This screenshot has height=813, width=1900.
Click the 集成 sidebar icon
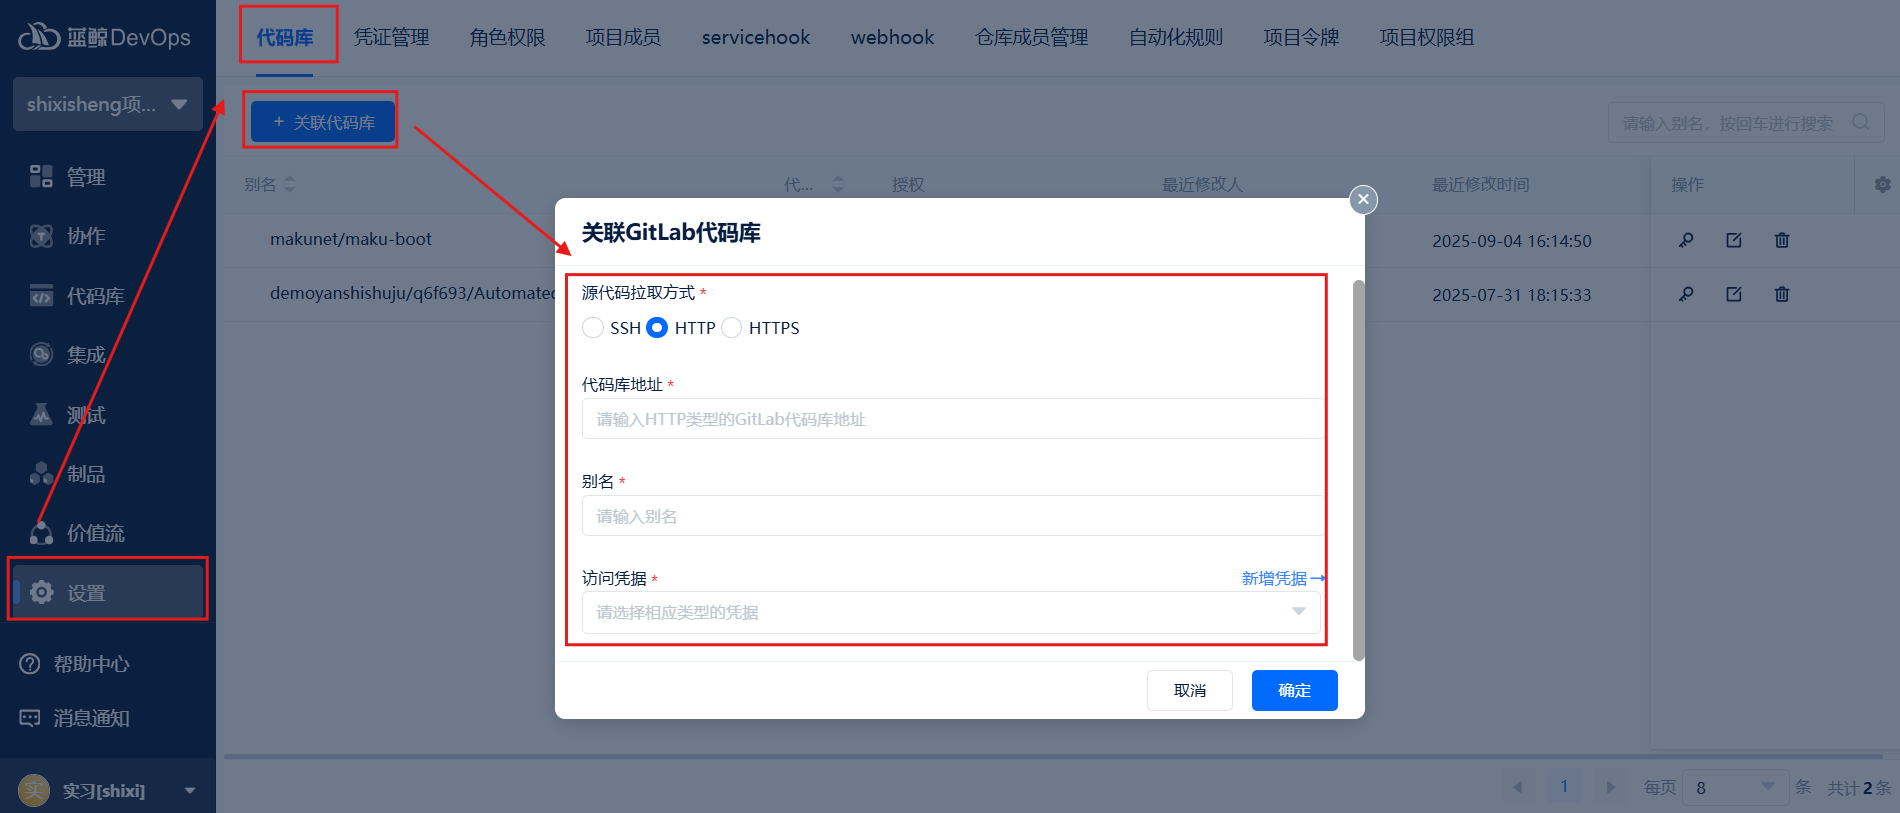[41, 355]
